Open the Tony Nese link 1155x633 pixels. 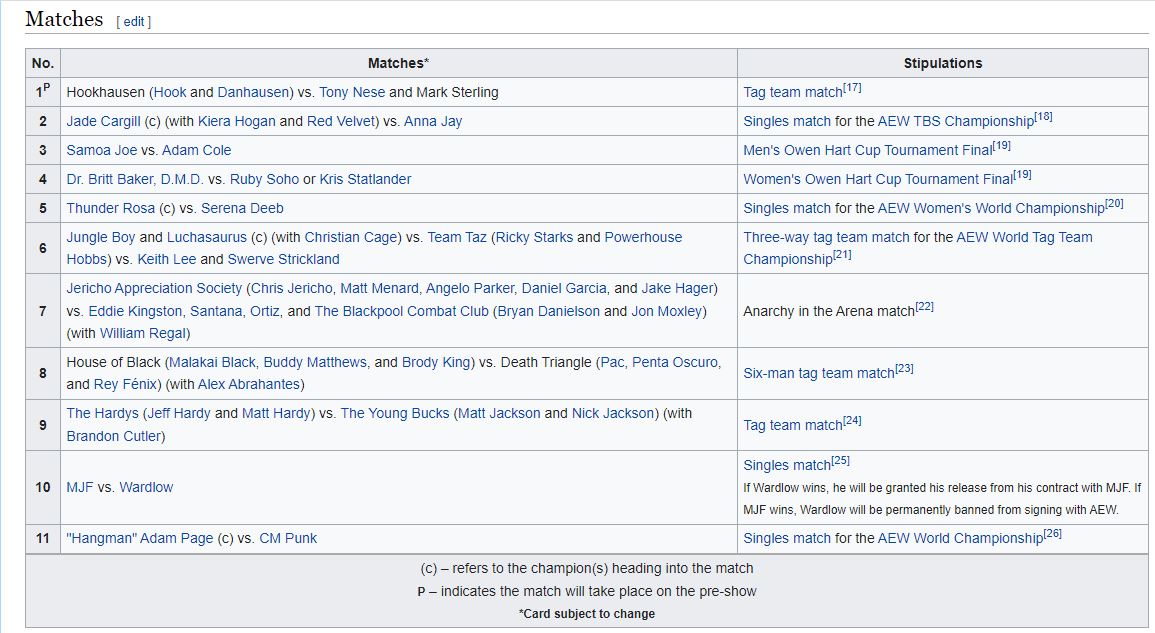pos(352,92)
